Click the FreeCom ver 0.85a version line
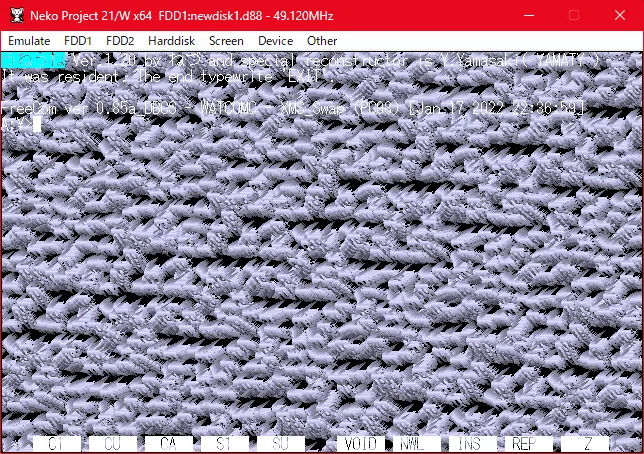 [x=292, y=108]
